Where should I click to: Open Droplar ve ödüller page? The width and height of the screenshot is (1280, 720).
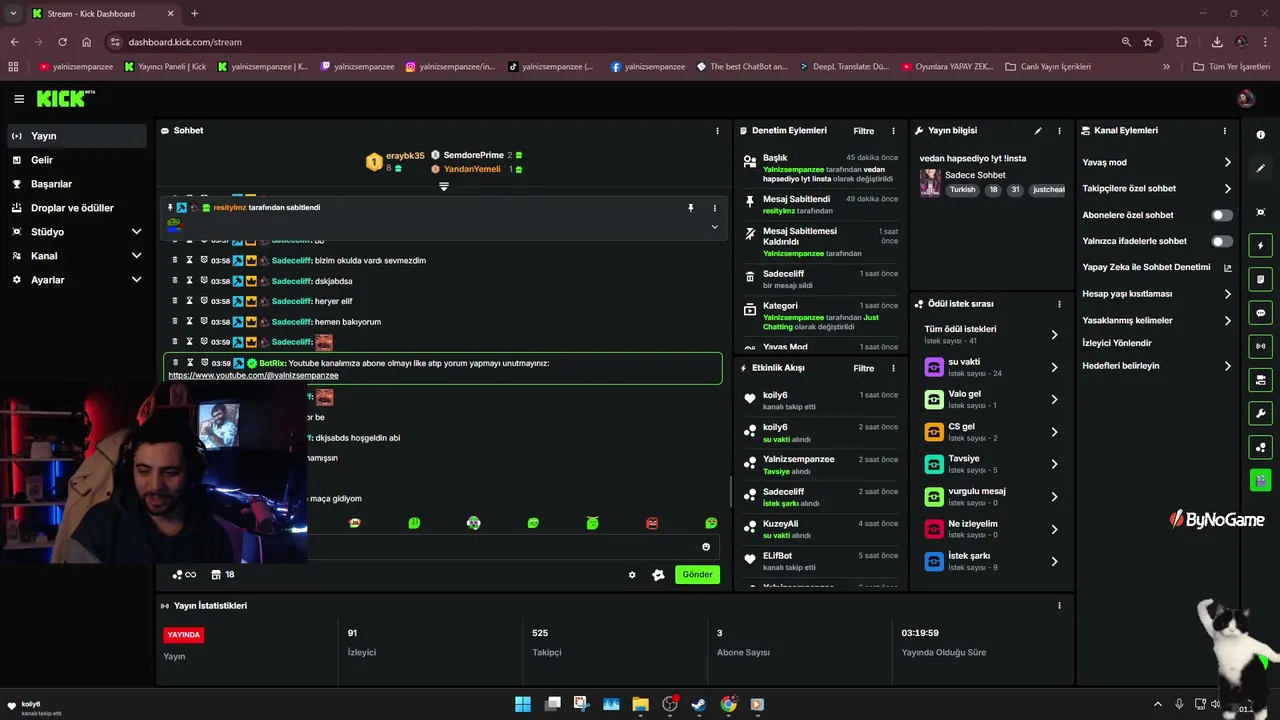(x=76, y=208)
